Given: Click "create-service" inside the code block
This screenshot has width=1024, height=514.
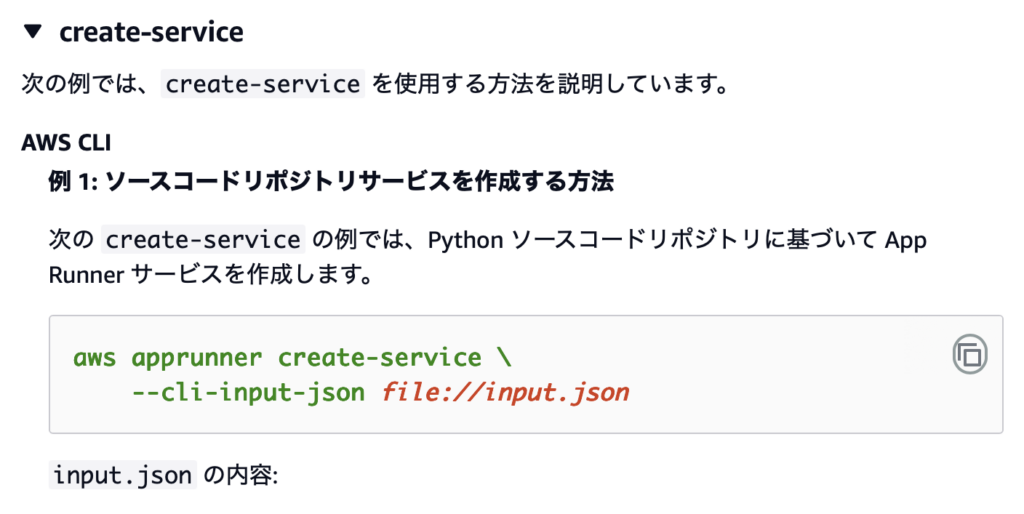Looking at the screenshot, I should tap(380, 357).
